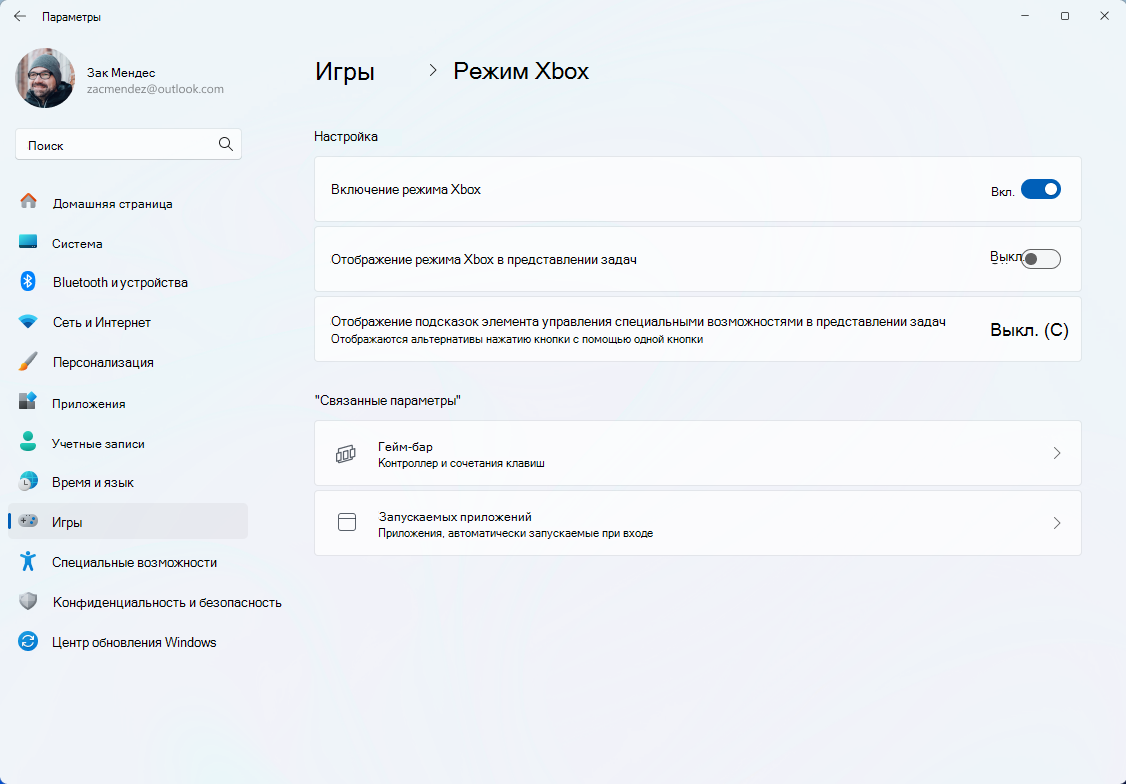Image resolution: width=1126 pixels, height=784 pixels.
Task: Click the Запускаемых приложений window icon
Action: (x=347, y=522)
